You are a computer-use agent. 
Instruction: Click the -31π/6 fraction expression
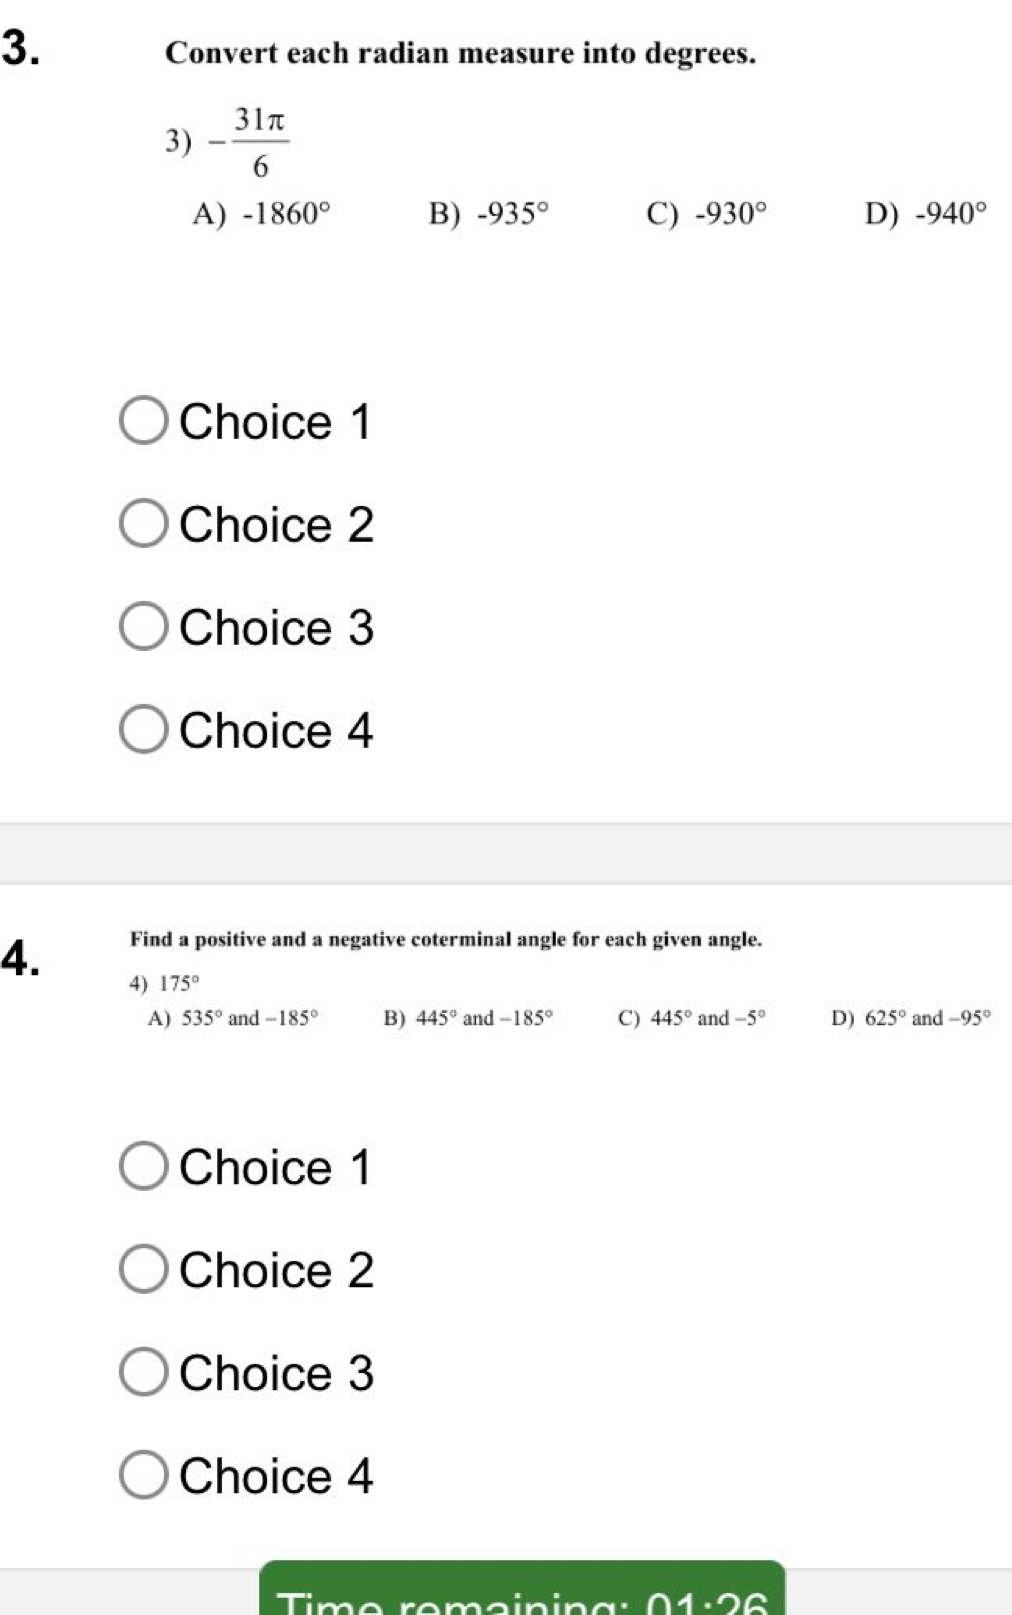point(250,143)
